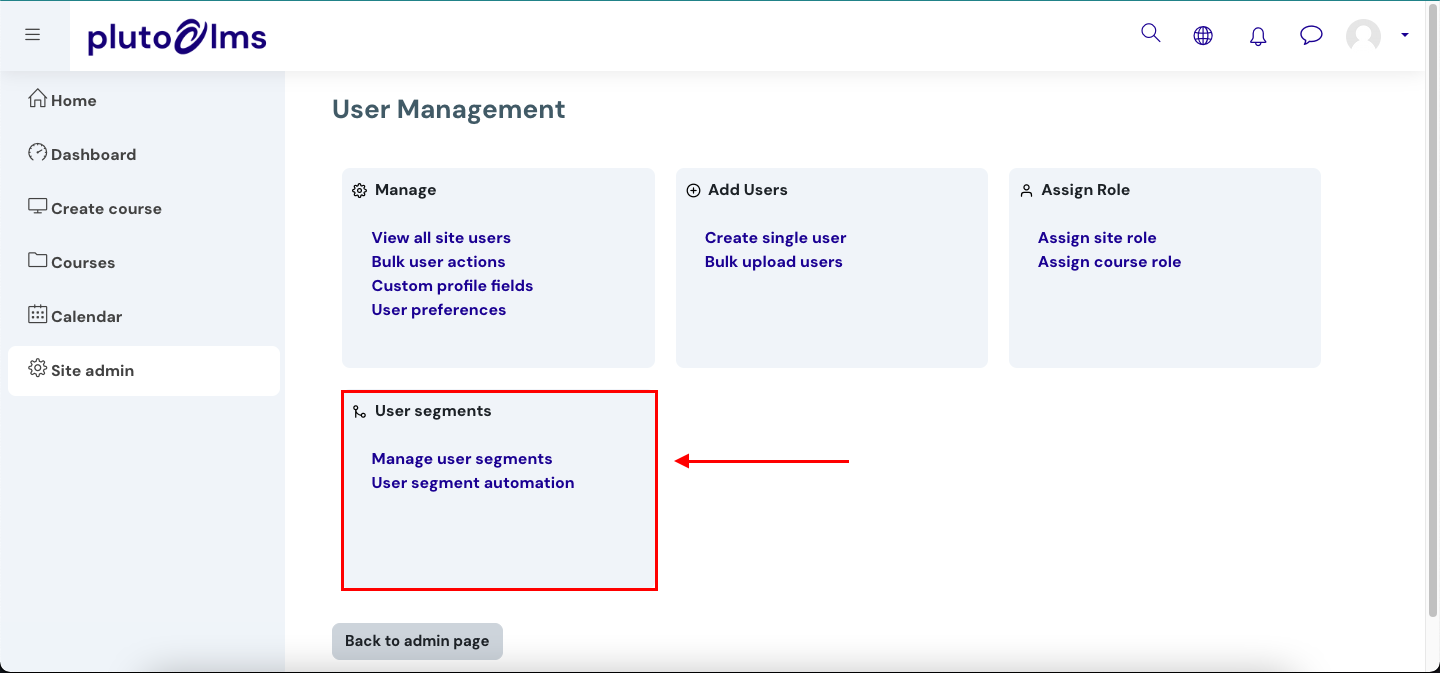Viewport: 1440px width, 673px height.
Task: Open Create single user link
Action: tap(776, 238)
